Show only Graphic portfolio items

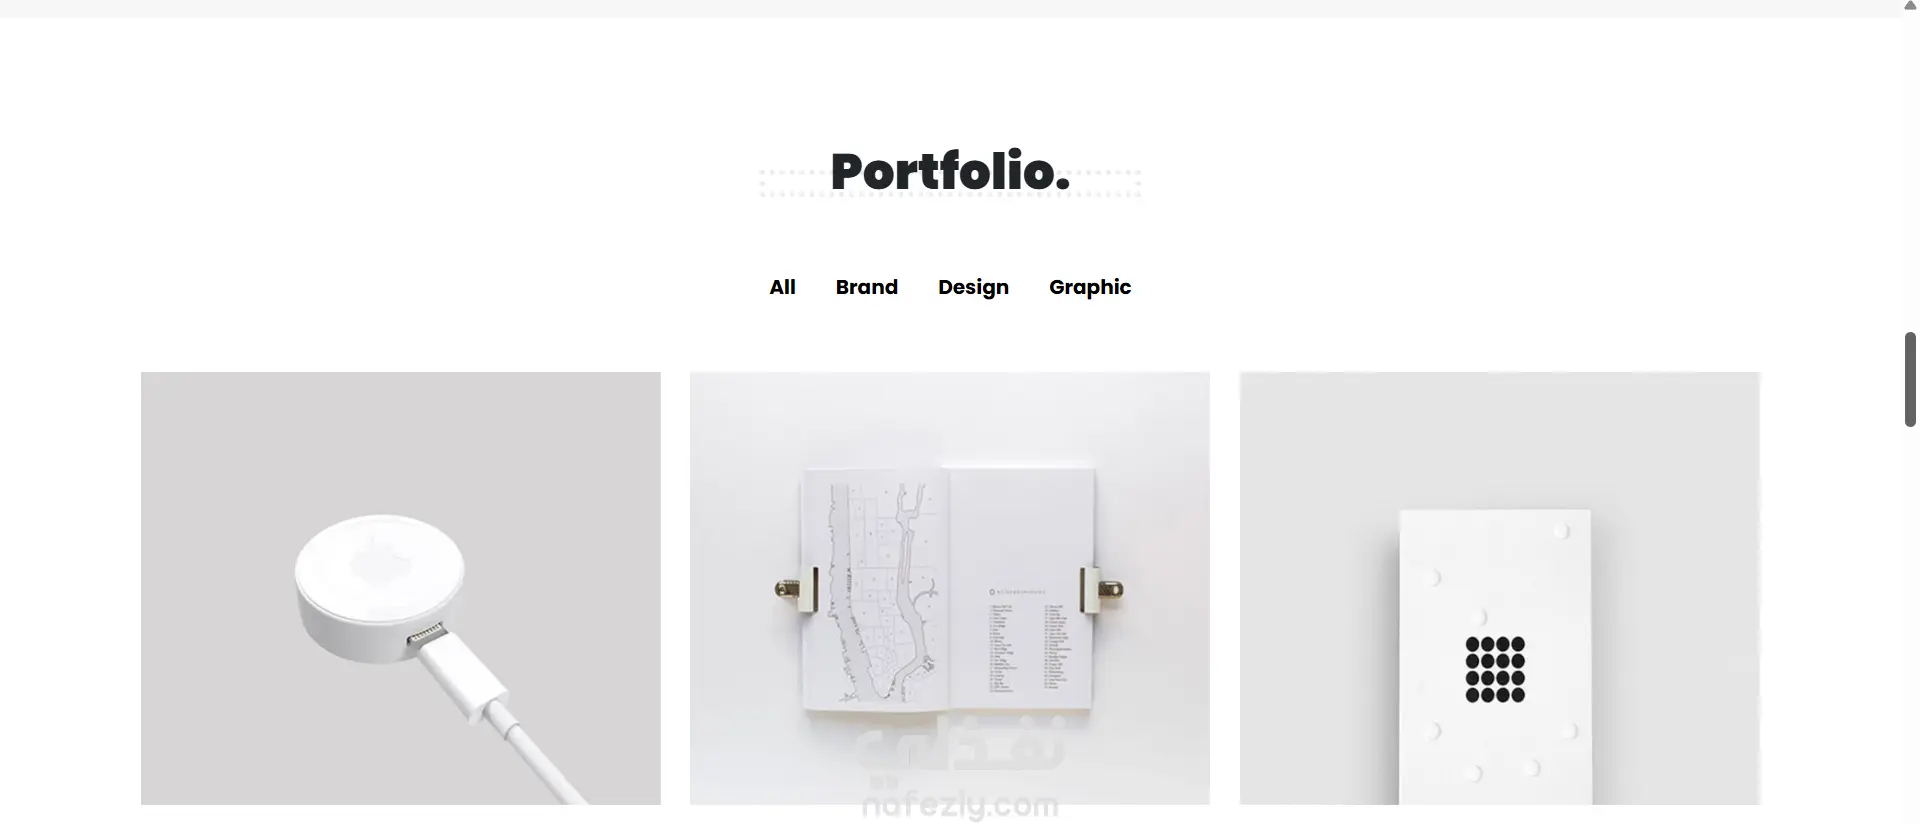(1090, 288)
